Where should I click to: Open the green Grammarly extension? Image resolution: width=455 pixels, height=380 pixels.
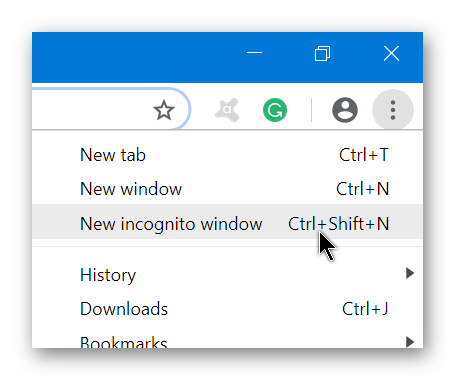click(x=275, y=110)
